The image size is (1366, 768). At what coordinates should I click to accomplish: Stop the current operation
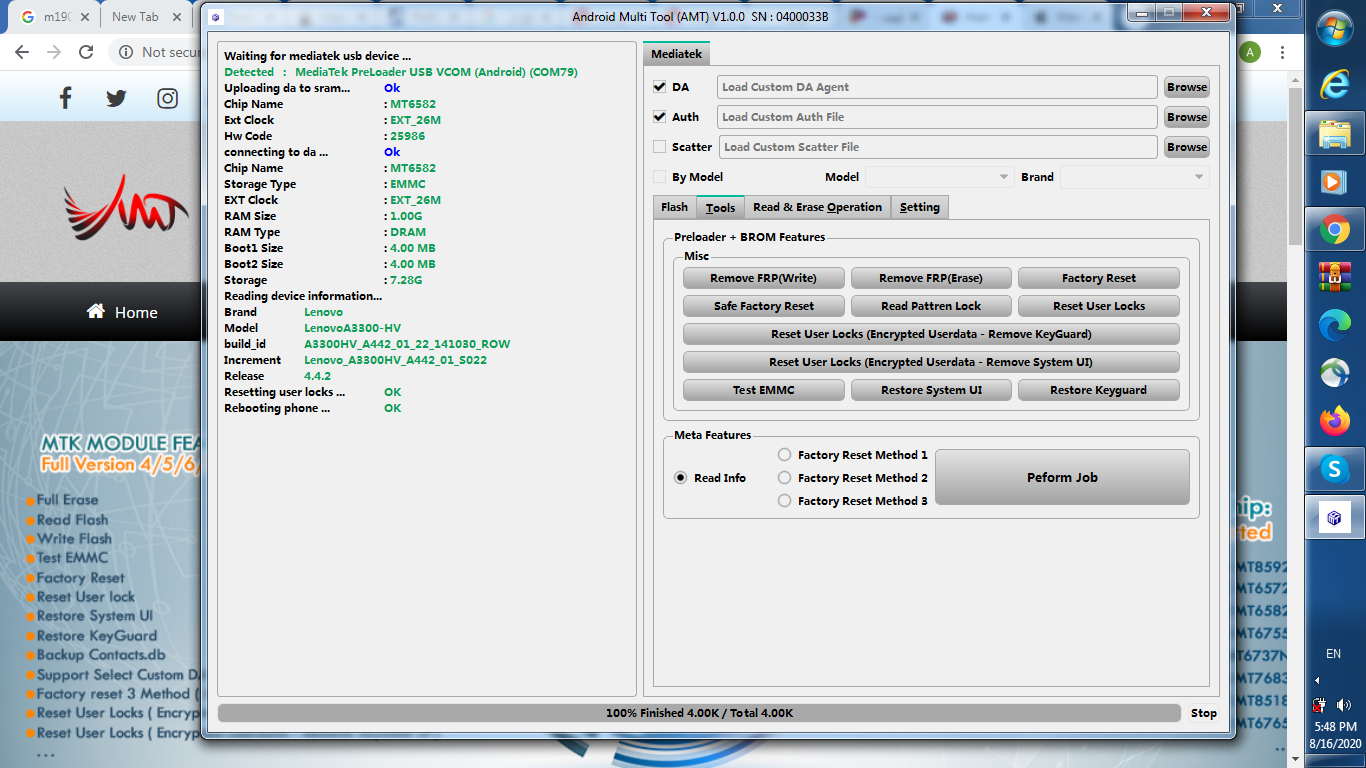(x=1204, y=713)
